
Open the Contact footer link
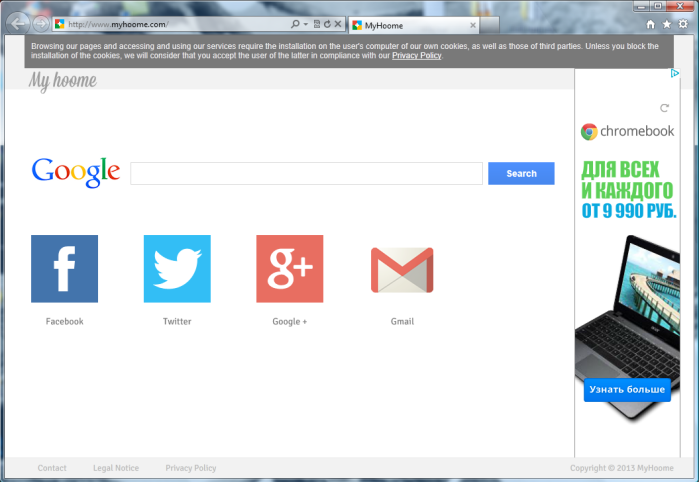[x=52, y=468]
